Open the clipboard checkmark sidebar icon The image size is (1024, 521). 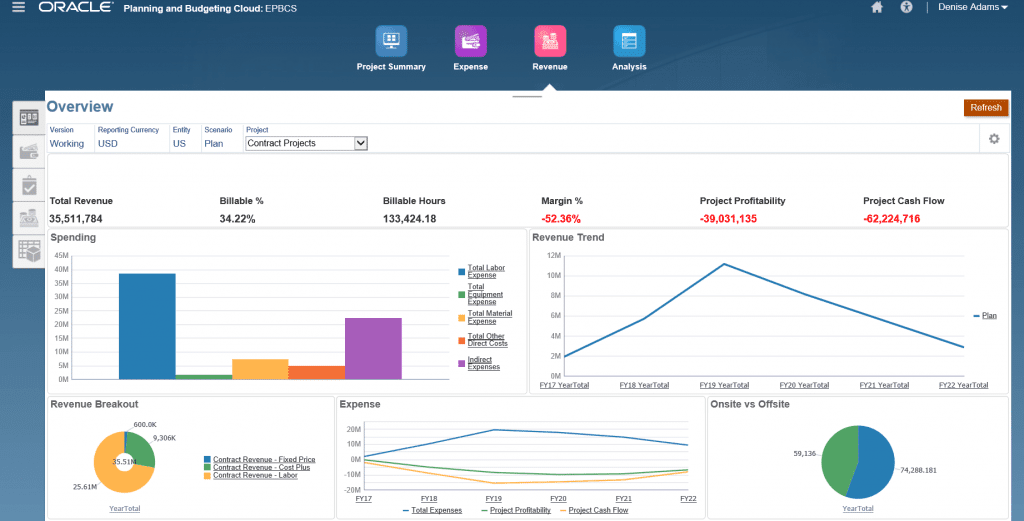point(29,185)
